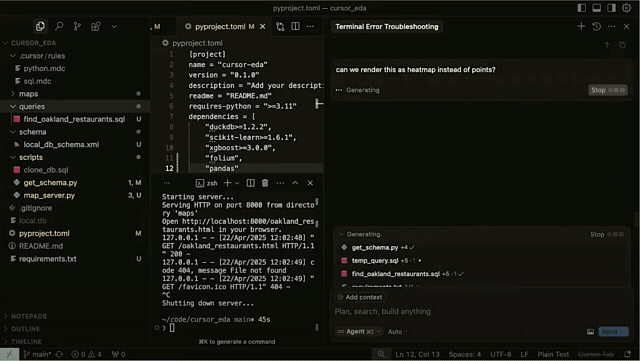
Task: Stop generation above the file changes list
Action: click(x=607, y=234)
